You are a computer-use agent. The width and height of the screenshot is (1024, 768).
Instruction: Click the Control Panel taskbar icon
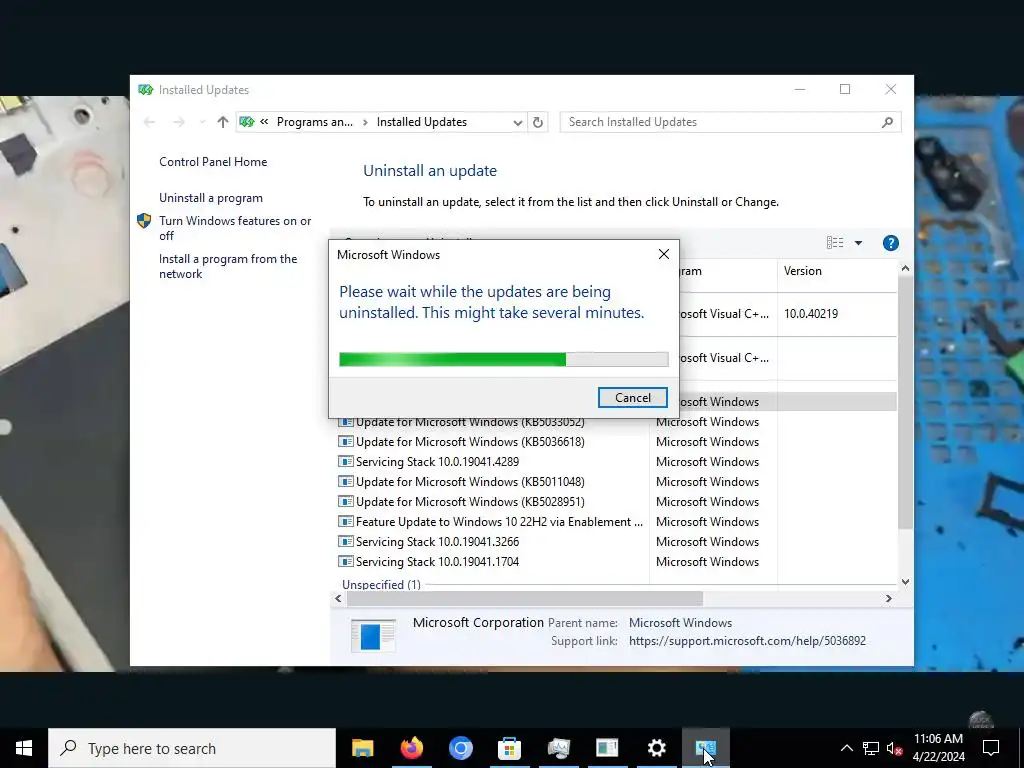pos(705,748)
